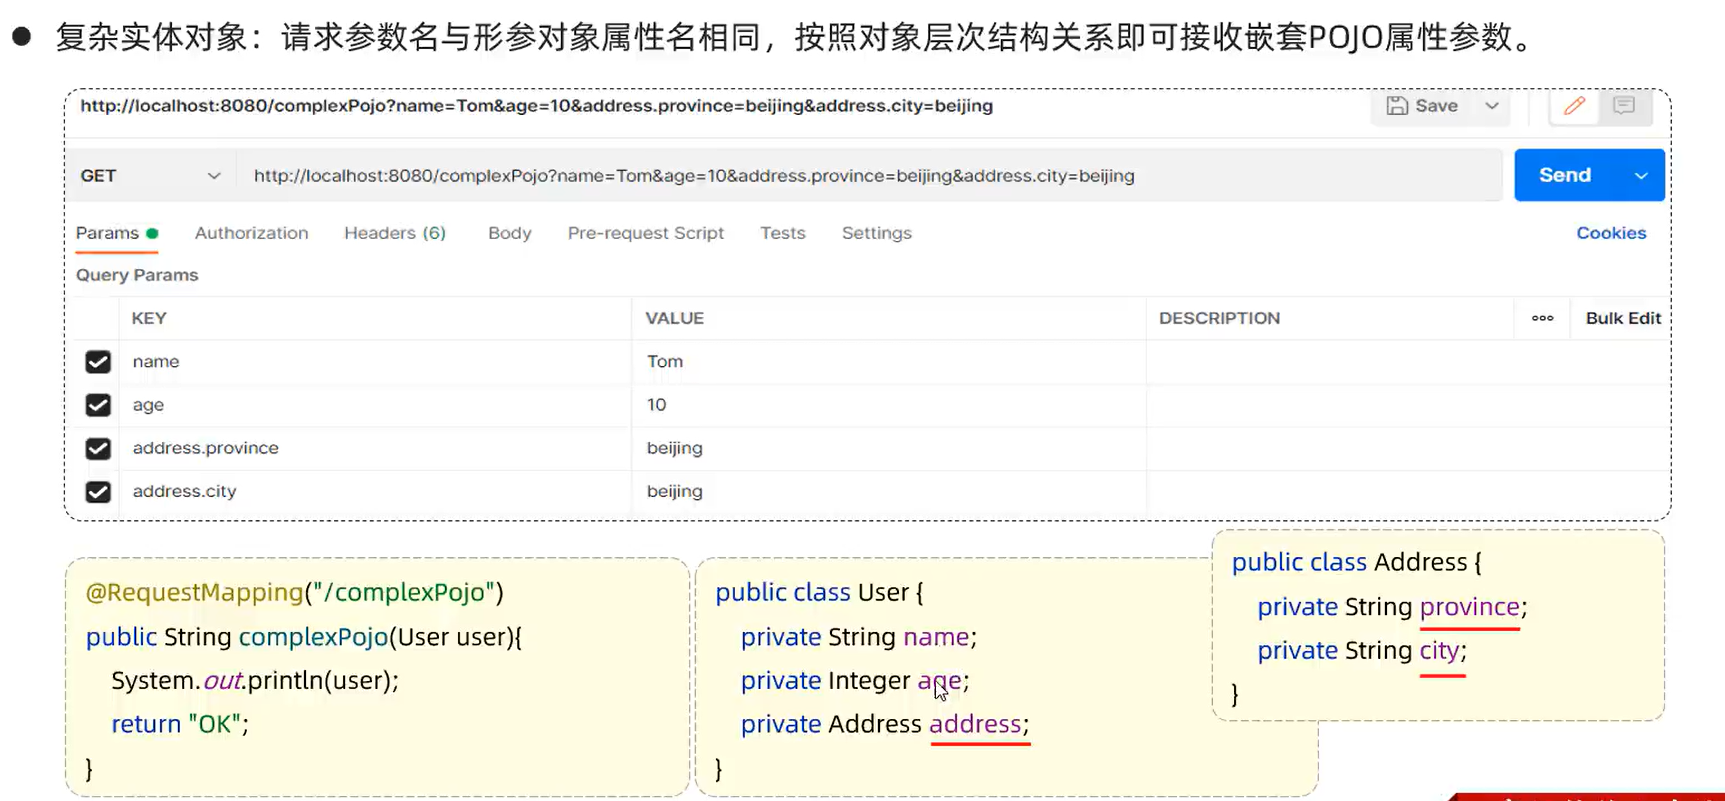Open the Settings tab
Image resolution: width=1725 pixels, height=801 pixels.
877,233
